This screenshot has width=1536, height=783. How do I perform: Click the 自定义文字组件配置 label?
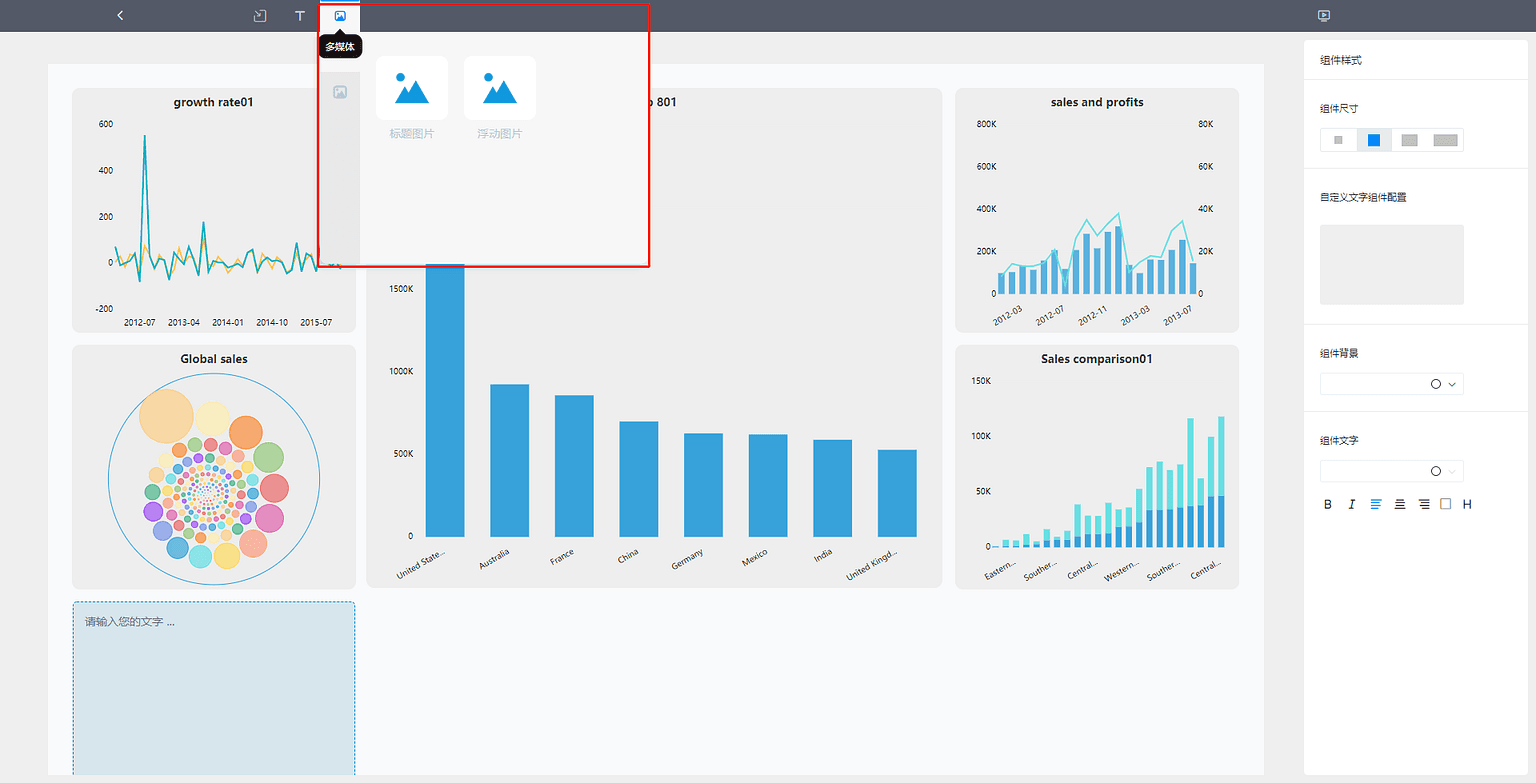pos(1363,197)
